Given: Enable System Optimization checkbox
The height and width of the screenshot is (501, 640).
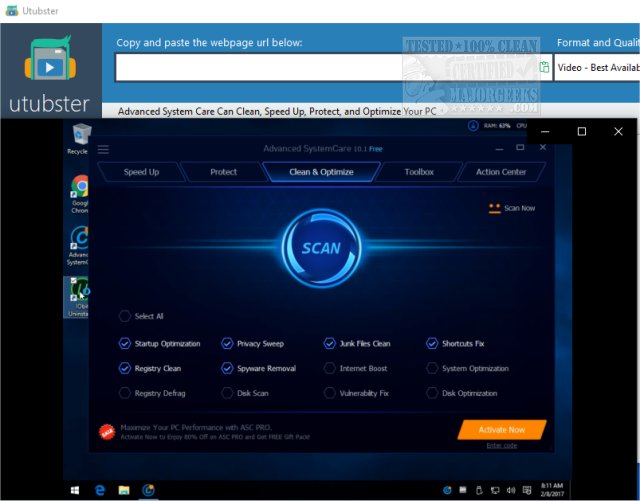Looking at the screenshot, I should point(432,368).
